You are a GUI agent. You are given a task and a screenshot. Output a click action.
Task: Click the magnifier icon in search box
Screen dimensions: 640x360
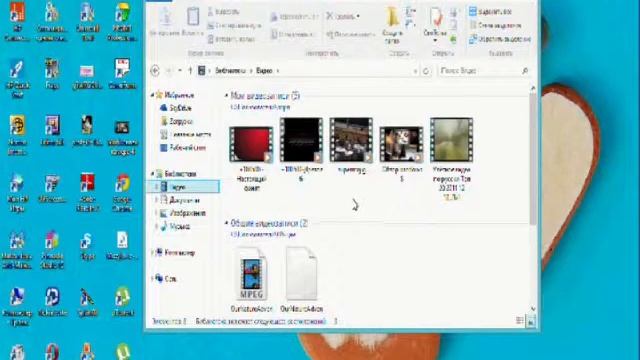525,71
